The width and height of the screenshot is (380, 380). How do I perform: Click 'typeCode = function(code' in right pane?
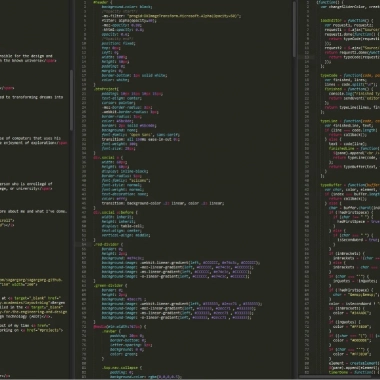[350, 75]
